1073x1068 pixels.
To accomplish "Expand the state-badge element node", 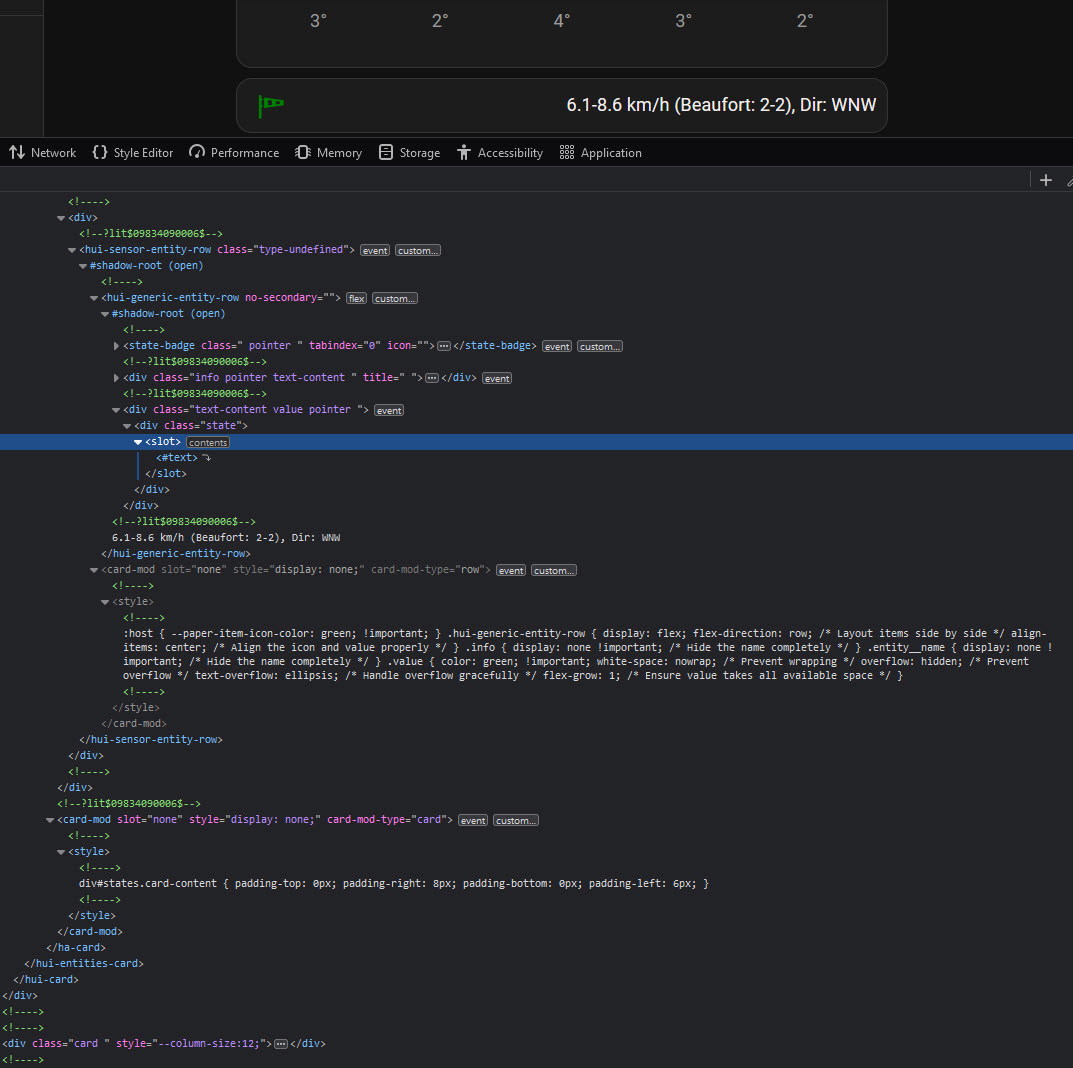I will (117, 346).
